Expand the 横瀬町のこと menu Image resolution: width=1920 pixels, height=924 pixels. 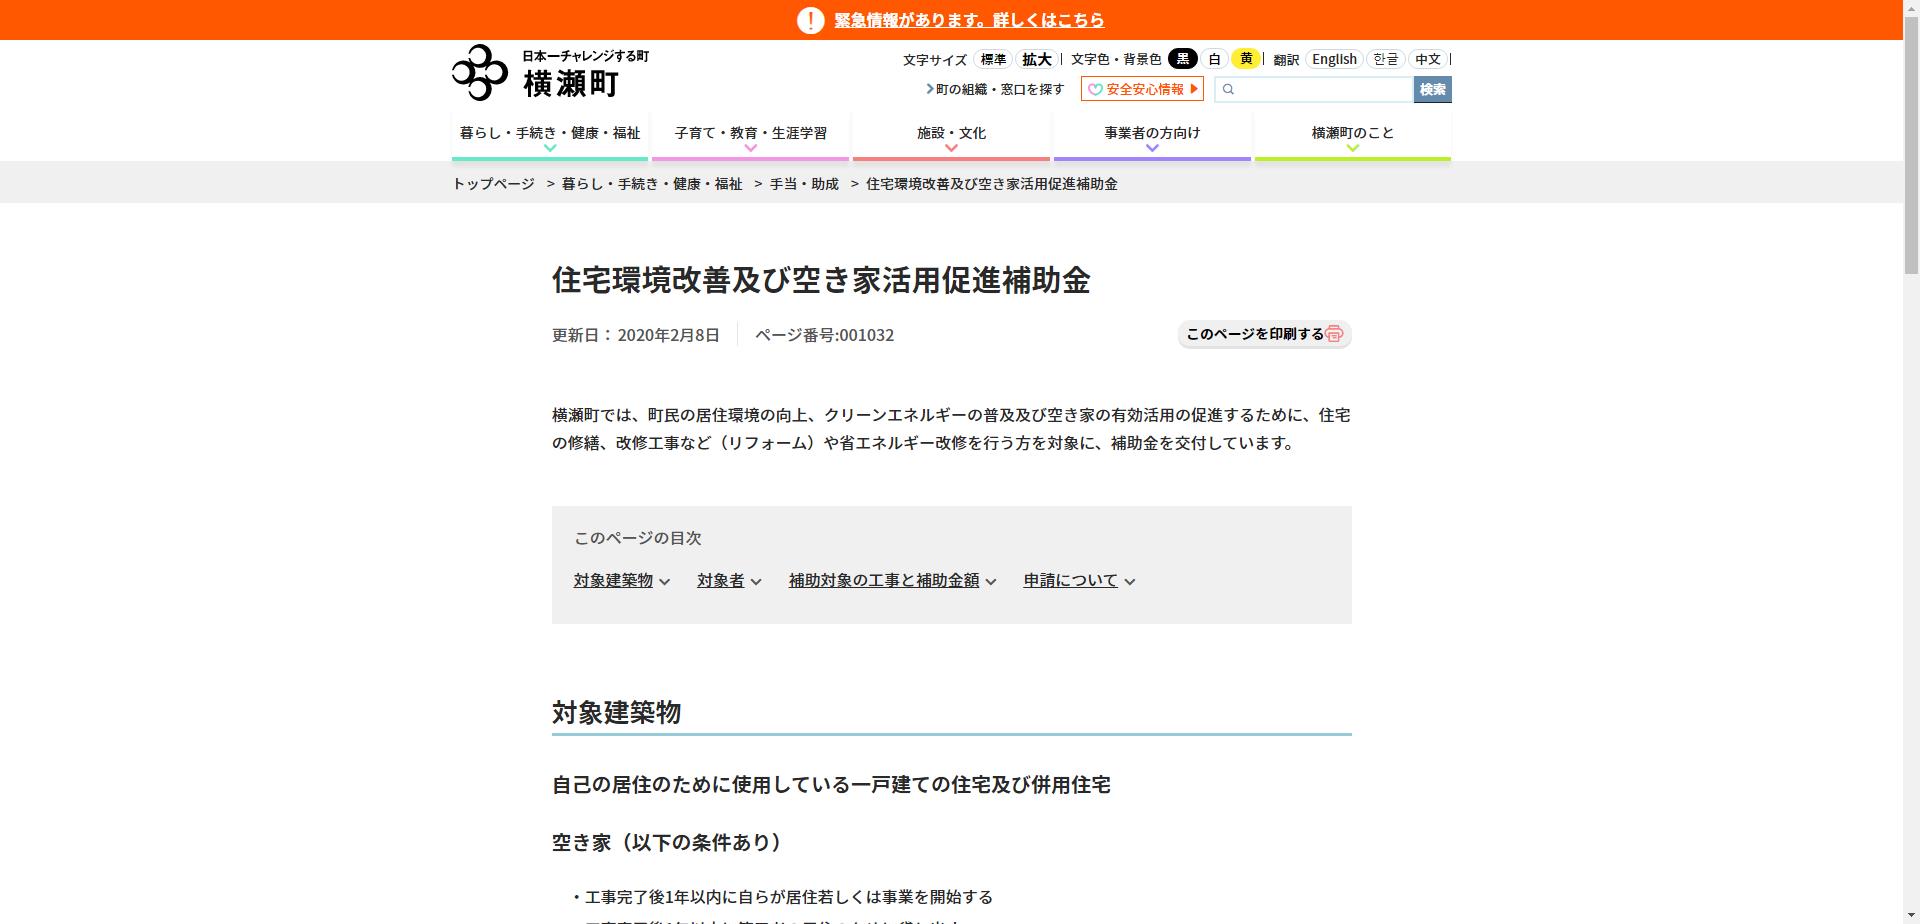[1353, 137]
